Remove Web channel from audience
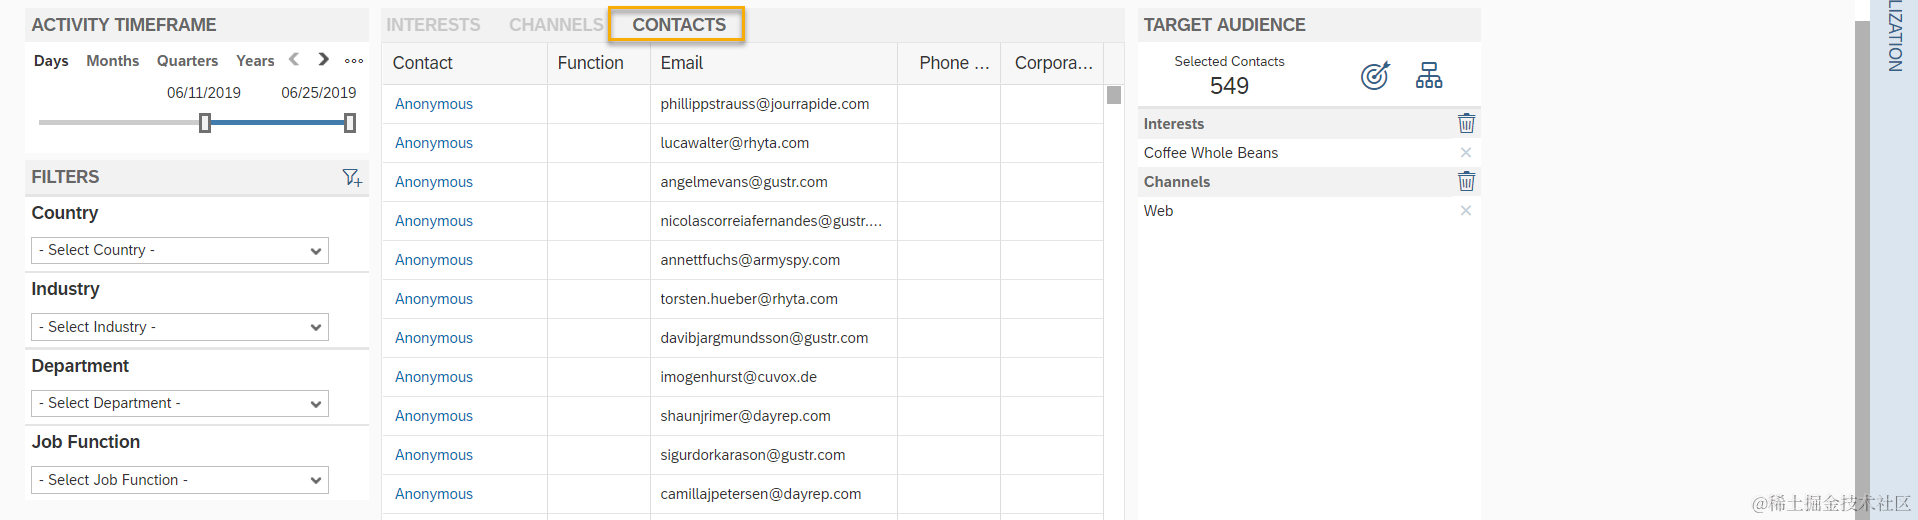This screenshot has width=1918, height=520. (1466, 211)
